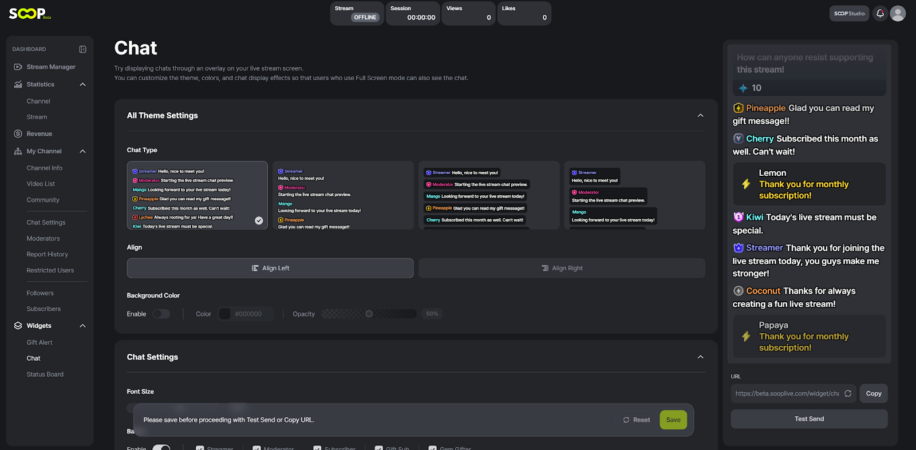
Task: Open Chat Settings in sidebar
Action: coord(46,223)
